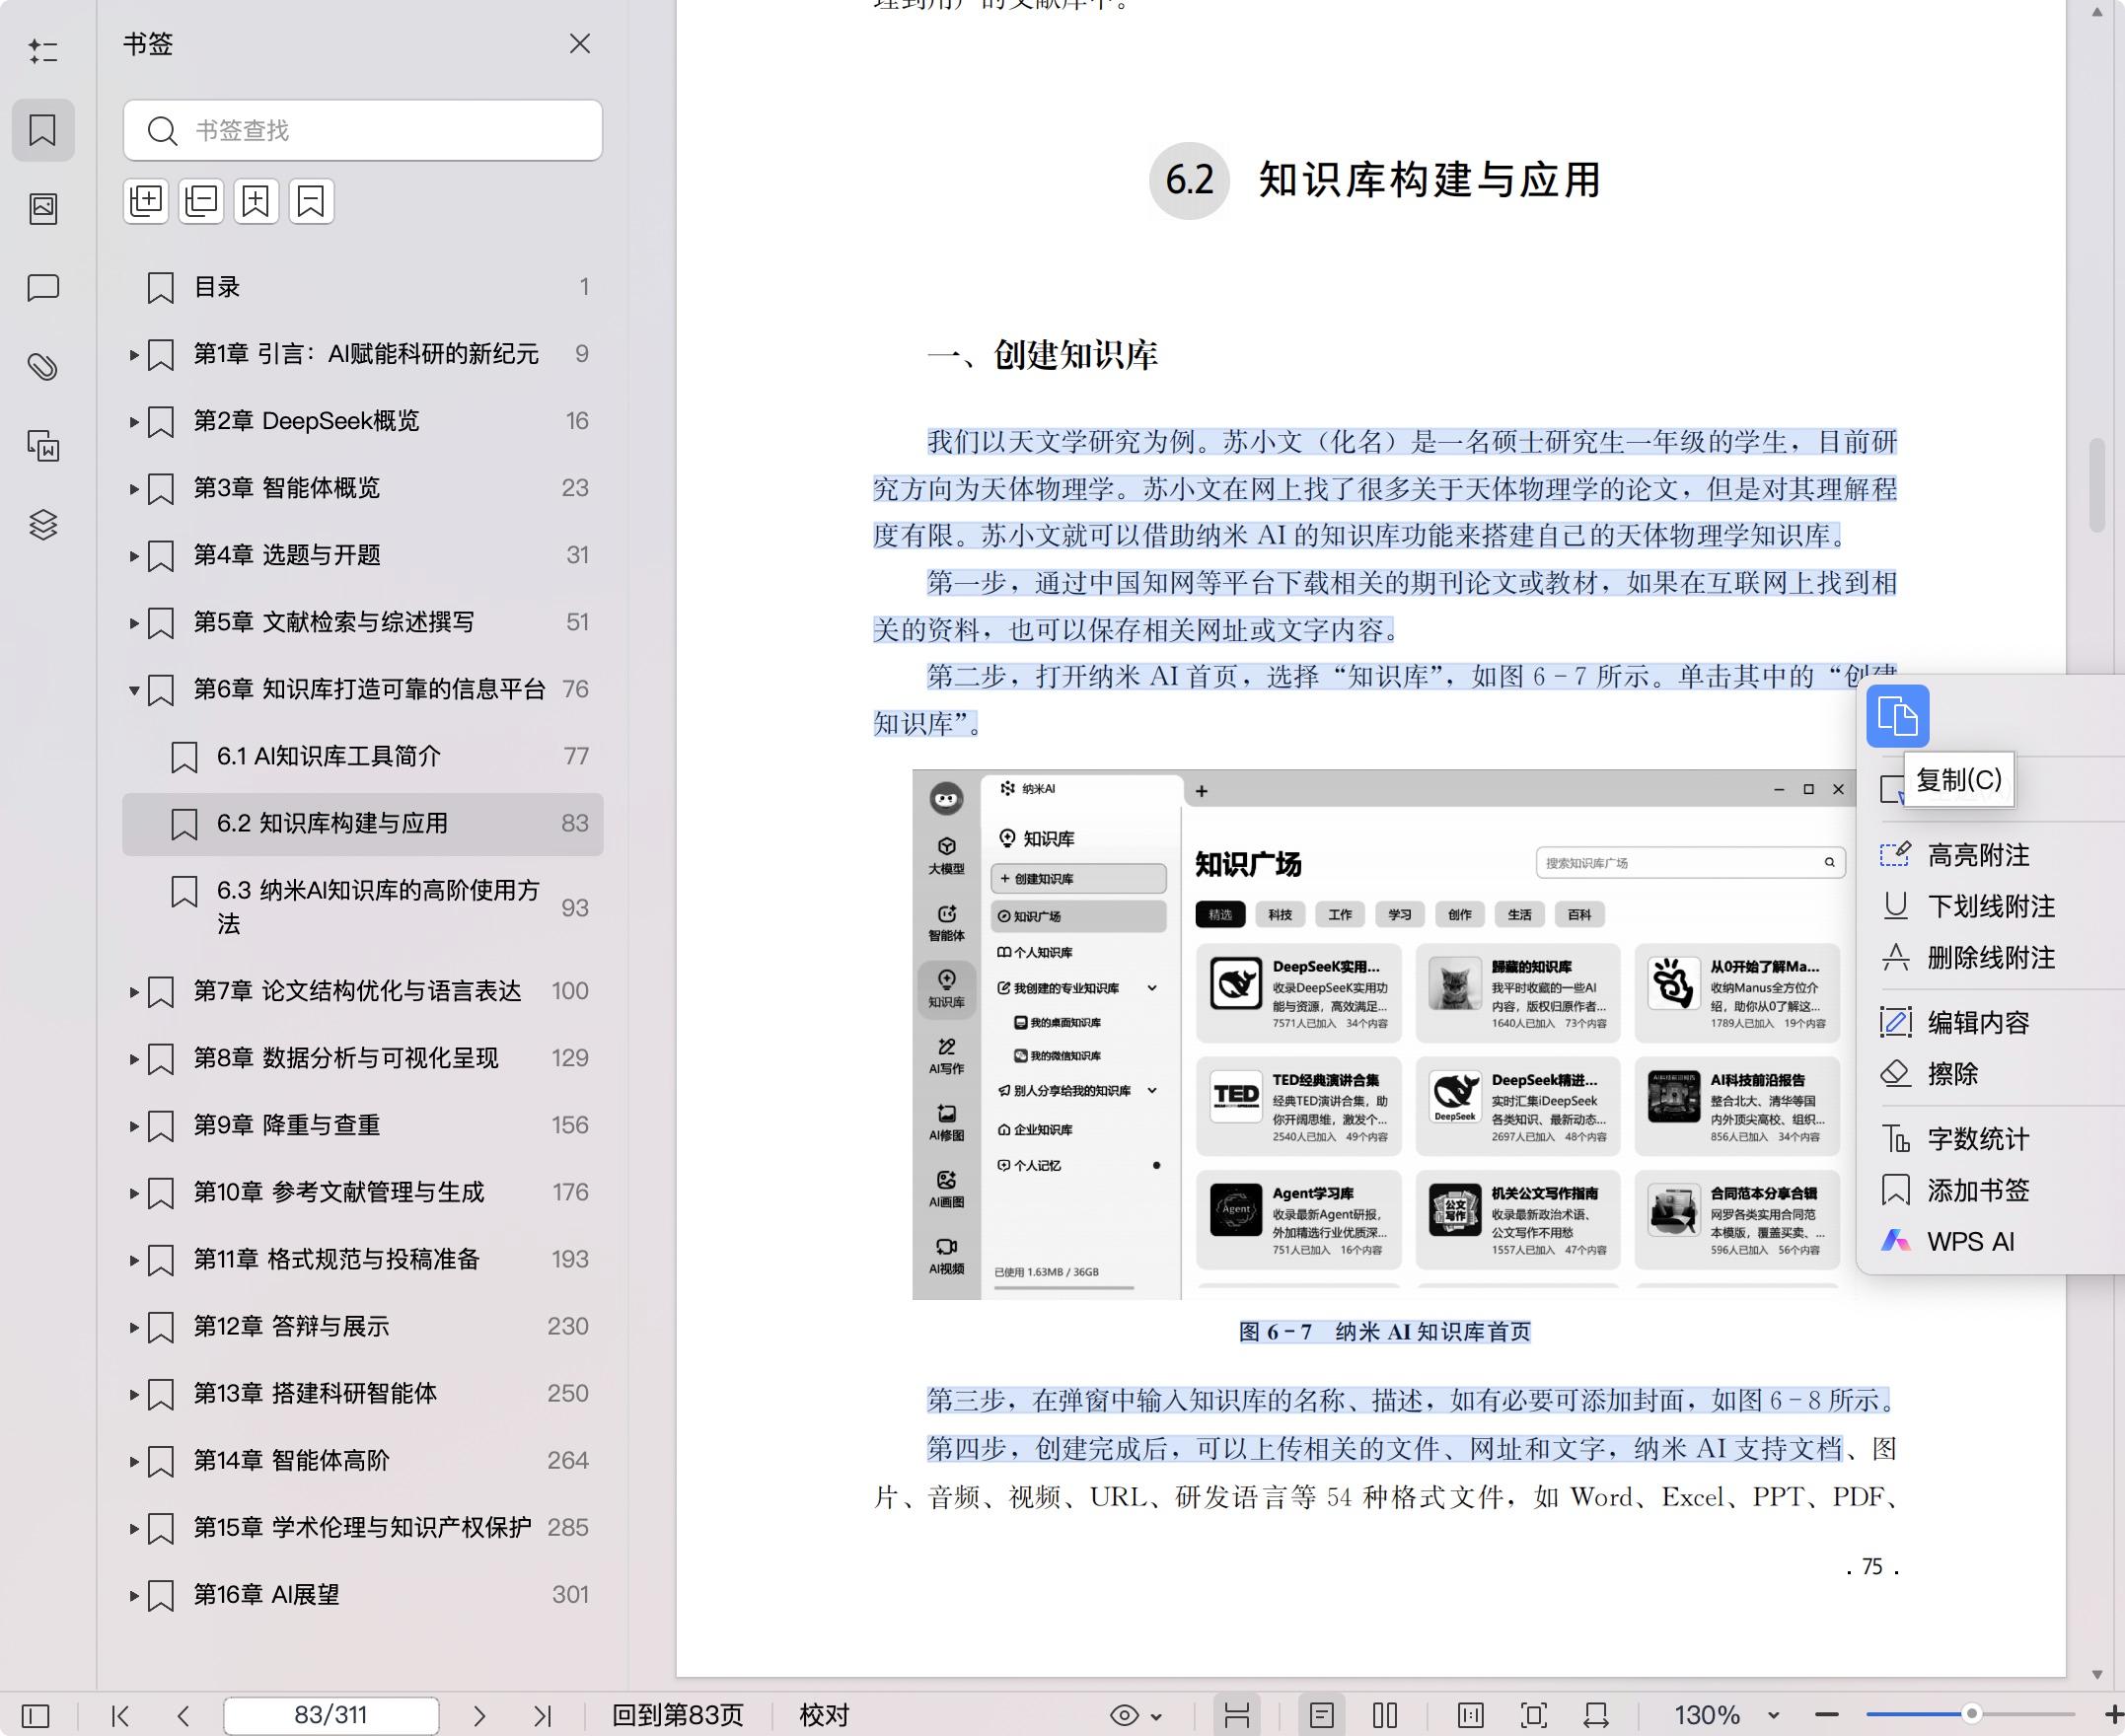Expand 第7章 论文结构优化与语言表达 bookmark

tap(134, 992)
